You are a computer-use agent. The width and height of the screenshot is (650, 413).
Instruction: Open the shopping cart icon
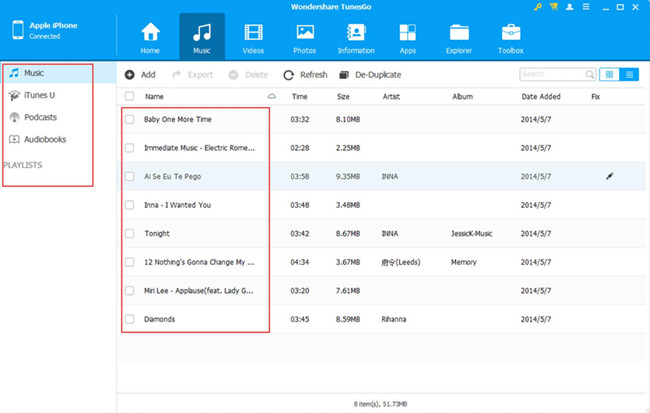pos(554,7)
